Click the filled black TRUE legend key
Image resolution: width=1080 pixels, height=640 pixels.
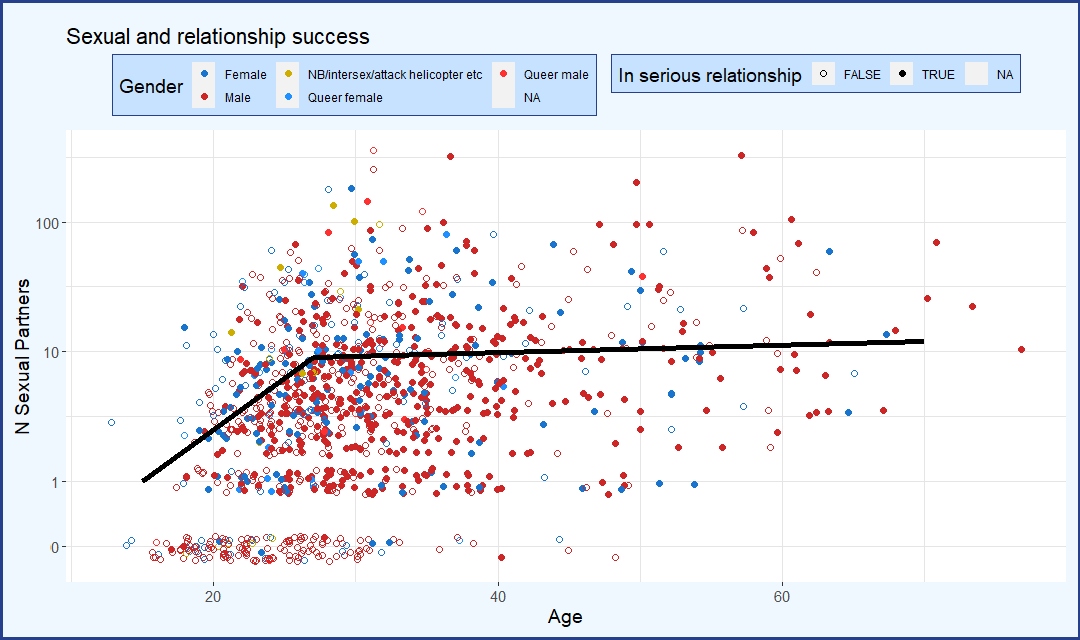[x=900, y=74]
